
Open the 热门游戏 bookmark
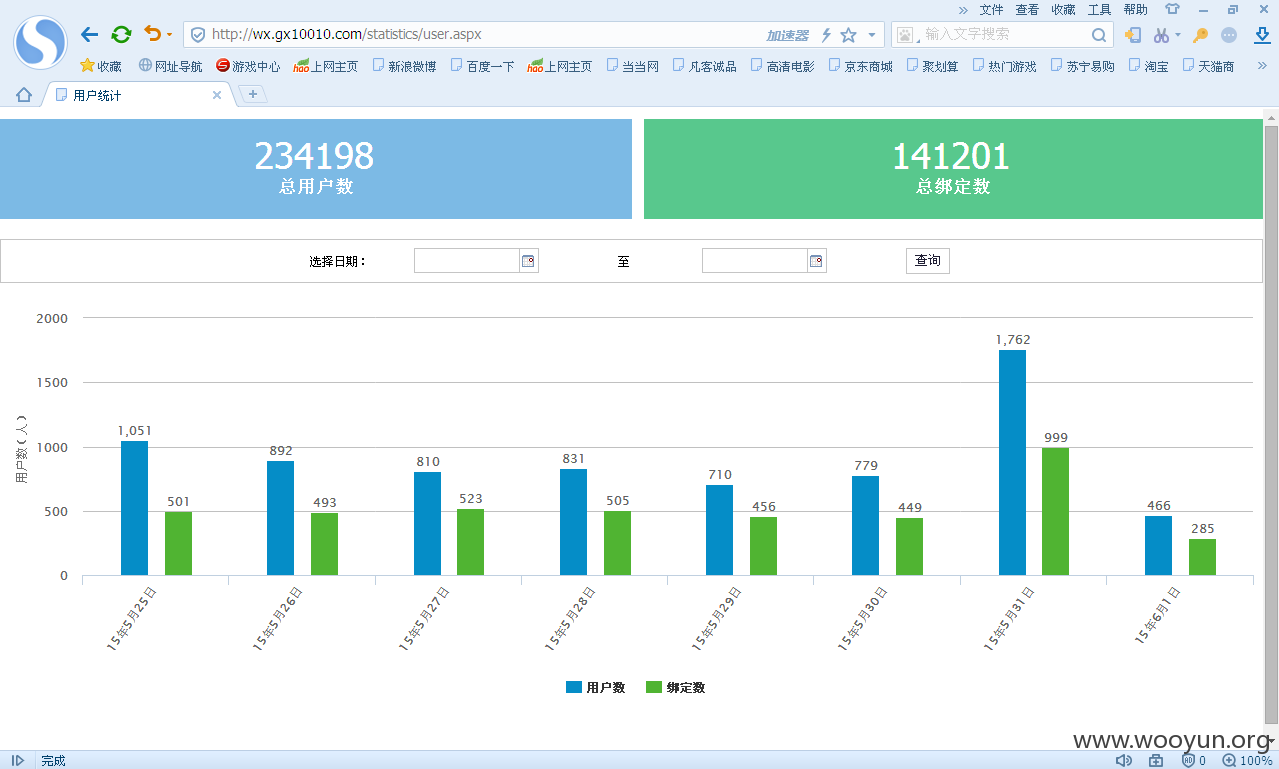1004,66
